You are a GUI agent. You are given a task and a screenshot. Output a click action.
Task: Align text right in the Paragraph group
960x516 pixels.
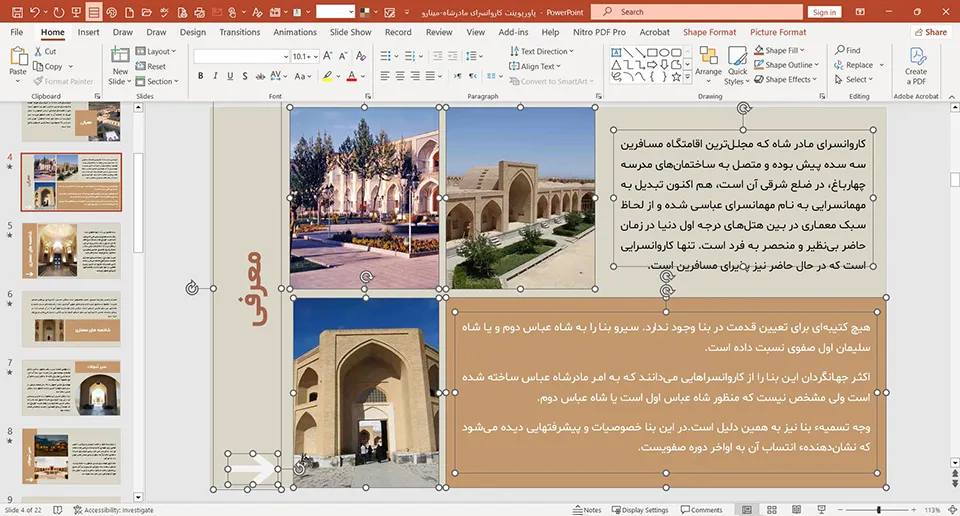tap(415, 76)
